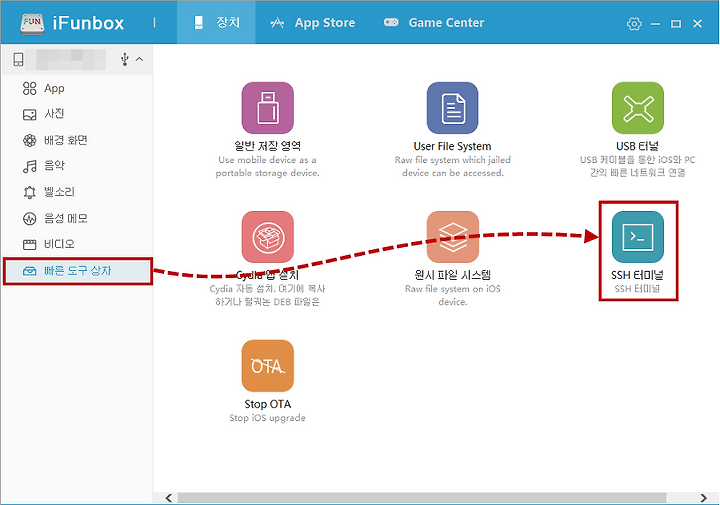Open the User File System icon
The height and width of the screenshot is (505, 720).
[x=452, y=108]
